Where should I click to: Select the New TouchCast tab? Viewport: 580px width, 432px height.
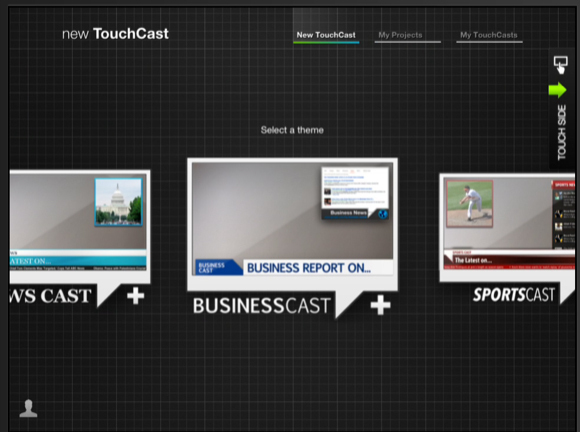coord(326,36)
